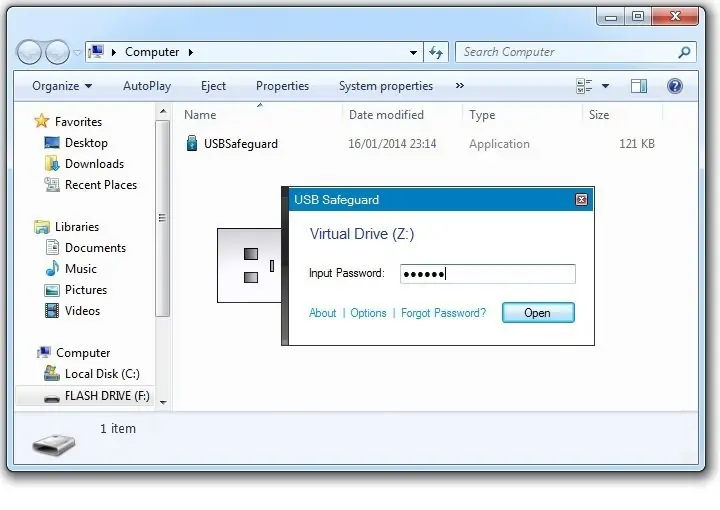Toggle the preview pane icon

click(639, 86)
